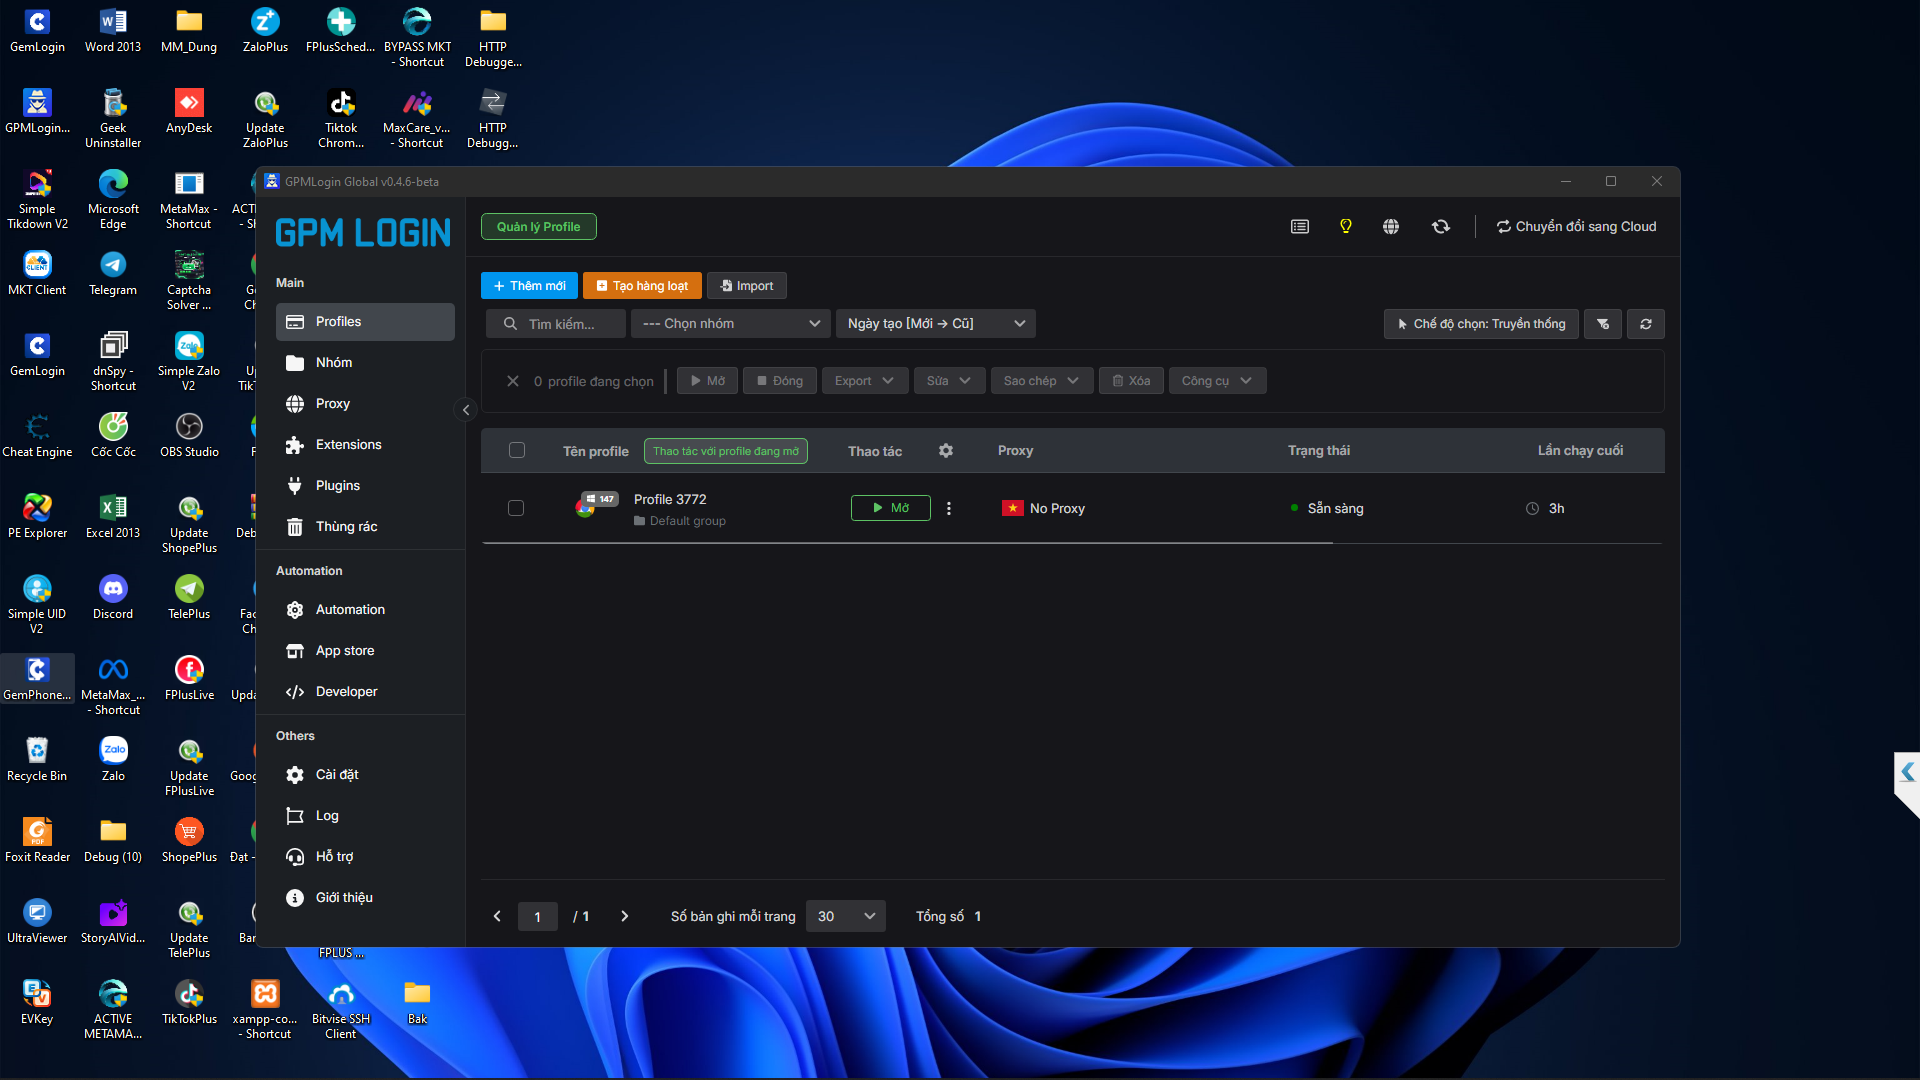Open Cốc Cốc browser desktop icon
The width and height of the screenshot is (1920, 1080).
click(x=113, y=435)
